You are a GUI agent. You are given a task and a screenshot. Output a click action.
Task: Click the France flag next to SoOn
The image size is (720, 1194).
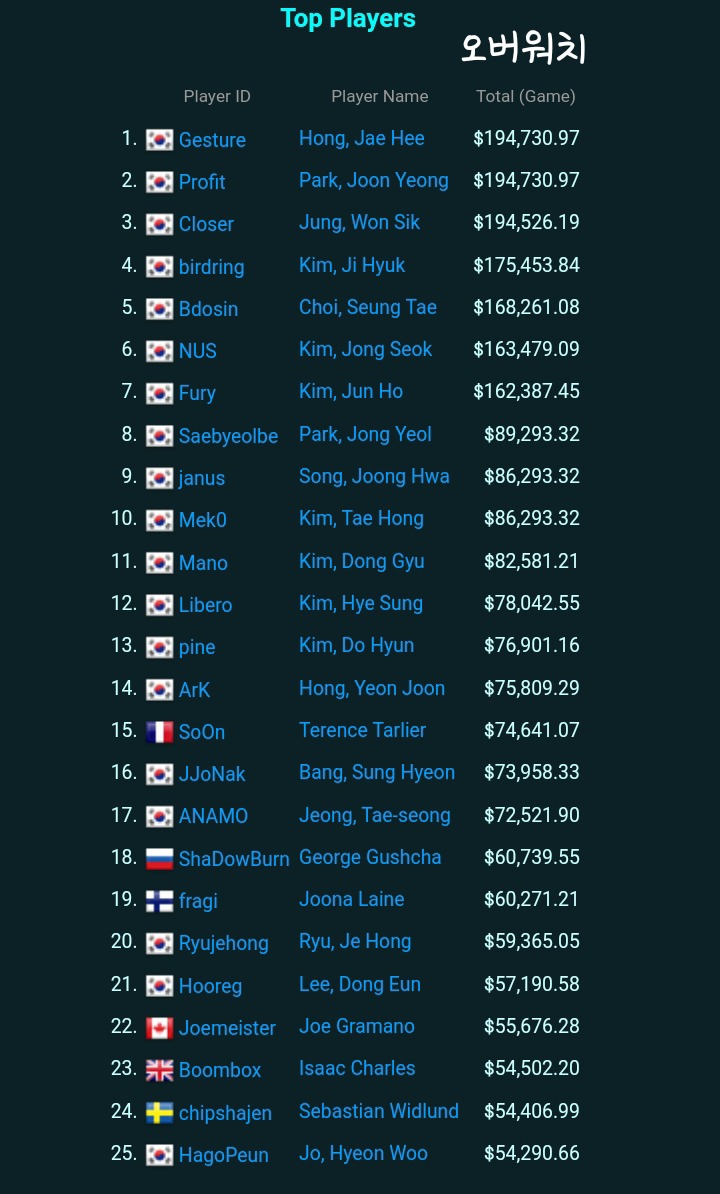(159, 732)
